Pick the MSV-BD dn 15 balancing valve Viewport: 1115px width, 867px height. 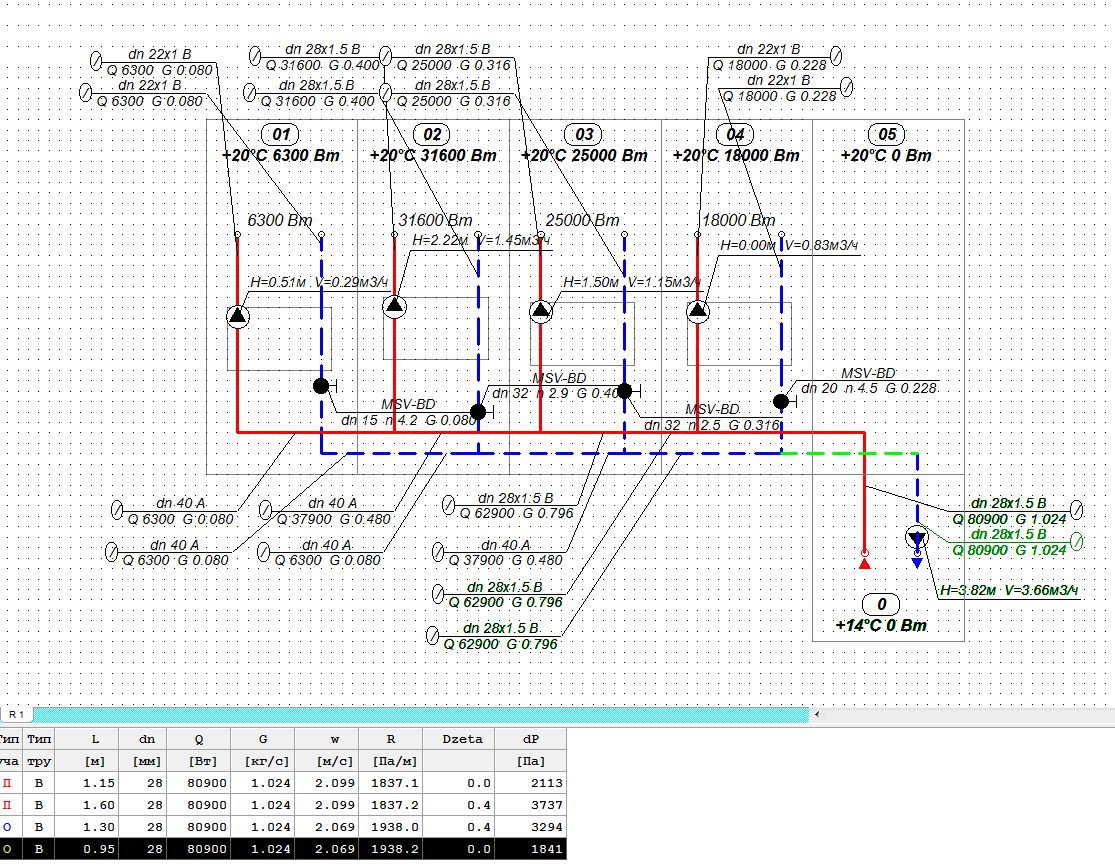click(x=321, y=386)
